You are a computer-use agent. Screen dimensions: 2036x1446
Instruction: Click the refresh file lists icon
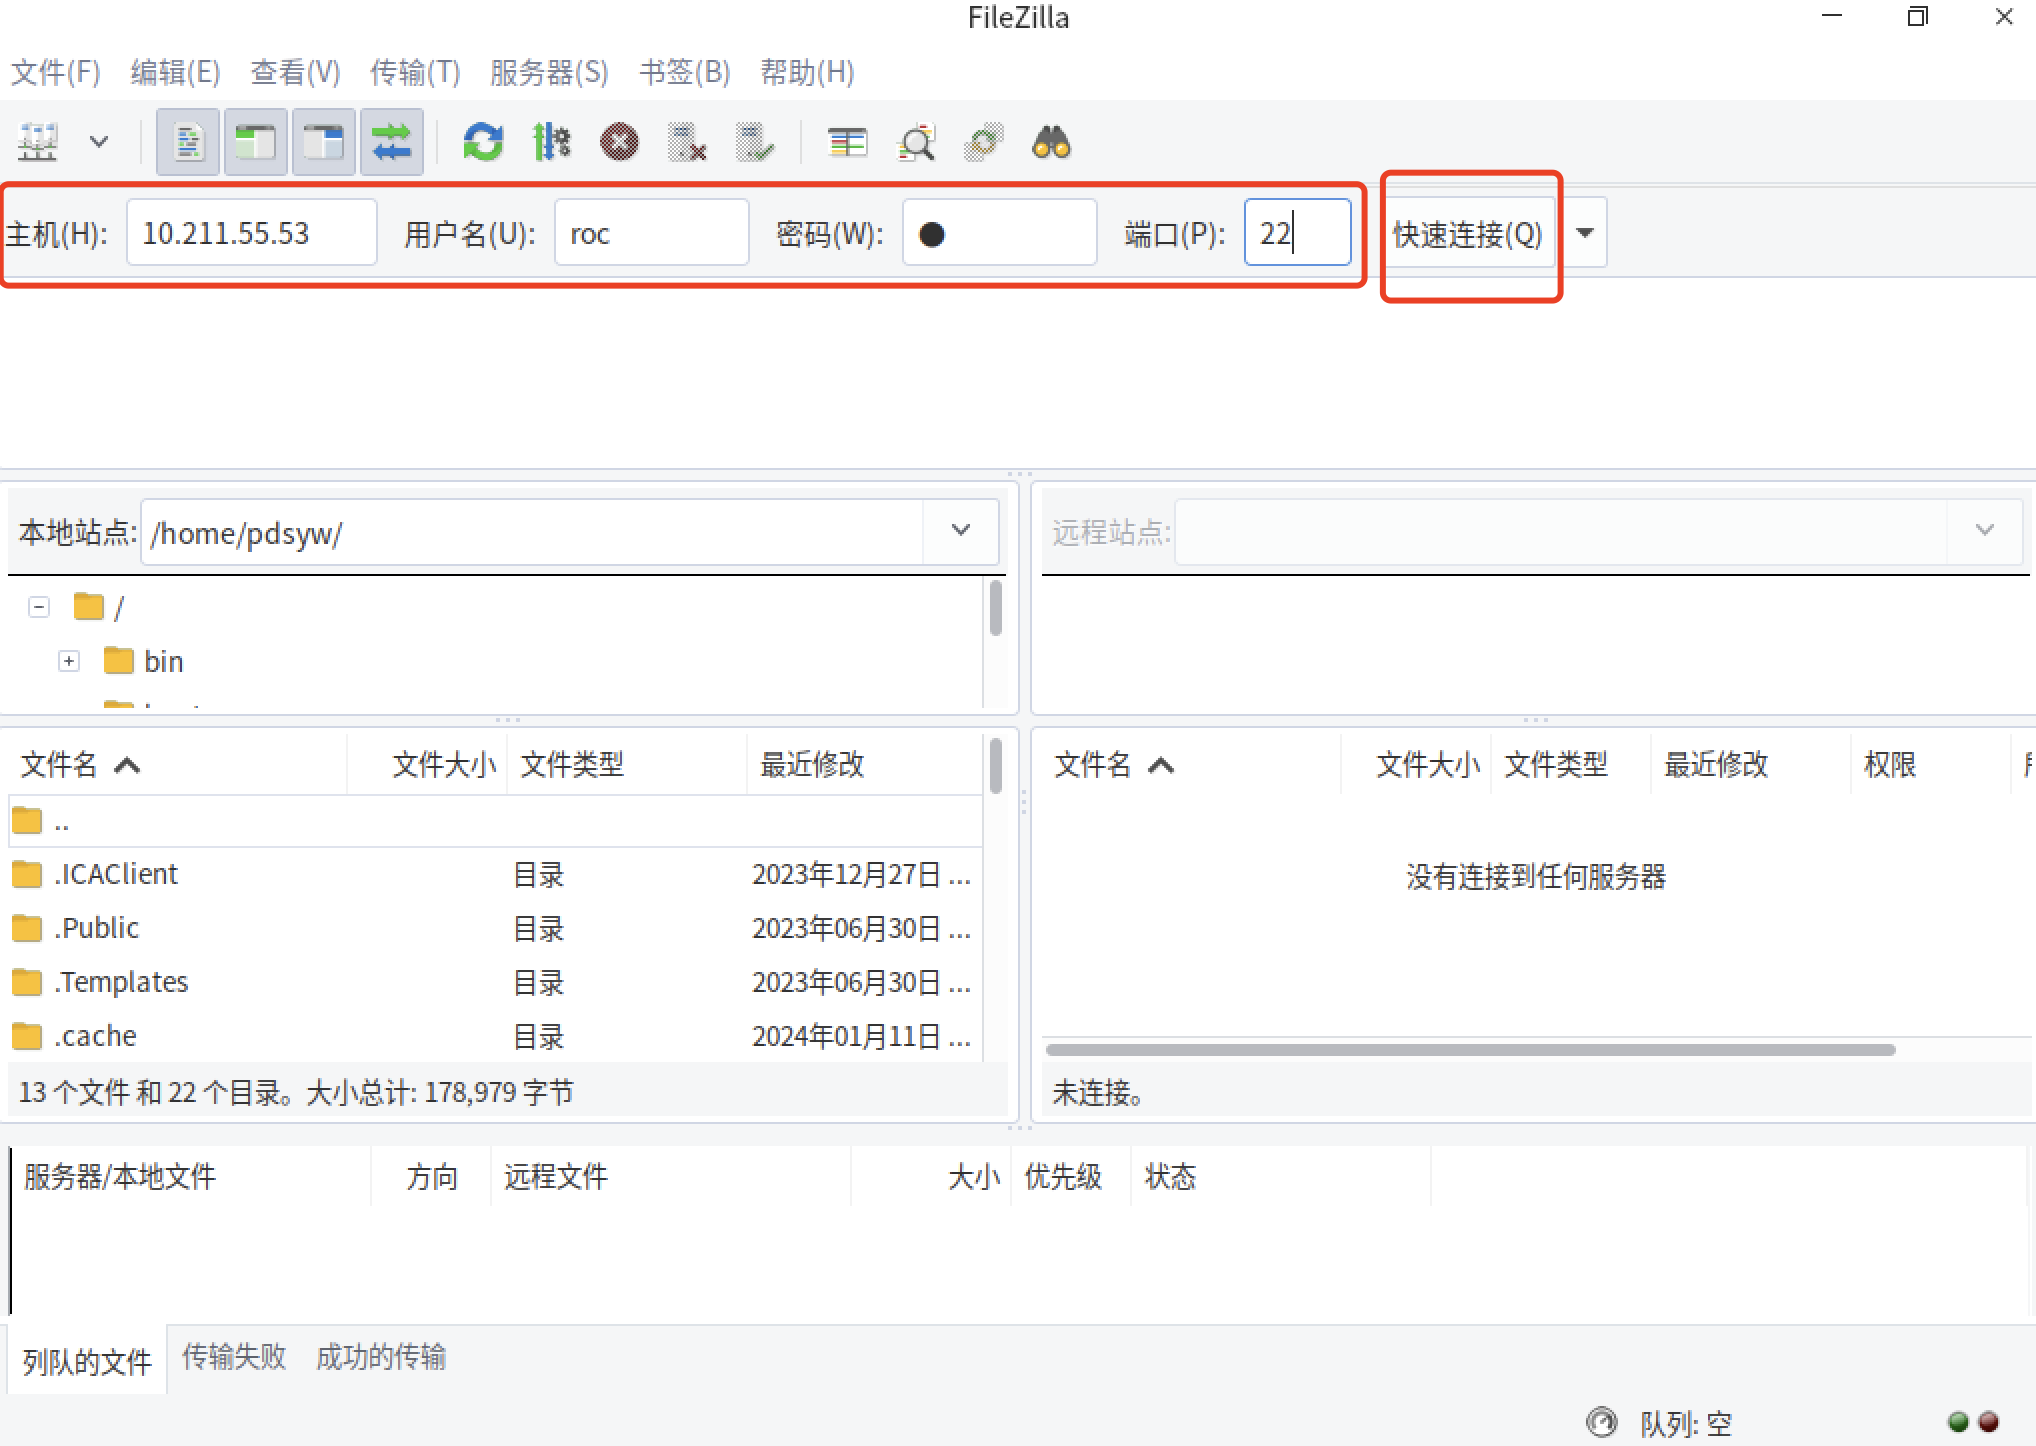click(483, 142)
